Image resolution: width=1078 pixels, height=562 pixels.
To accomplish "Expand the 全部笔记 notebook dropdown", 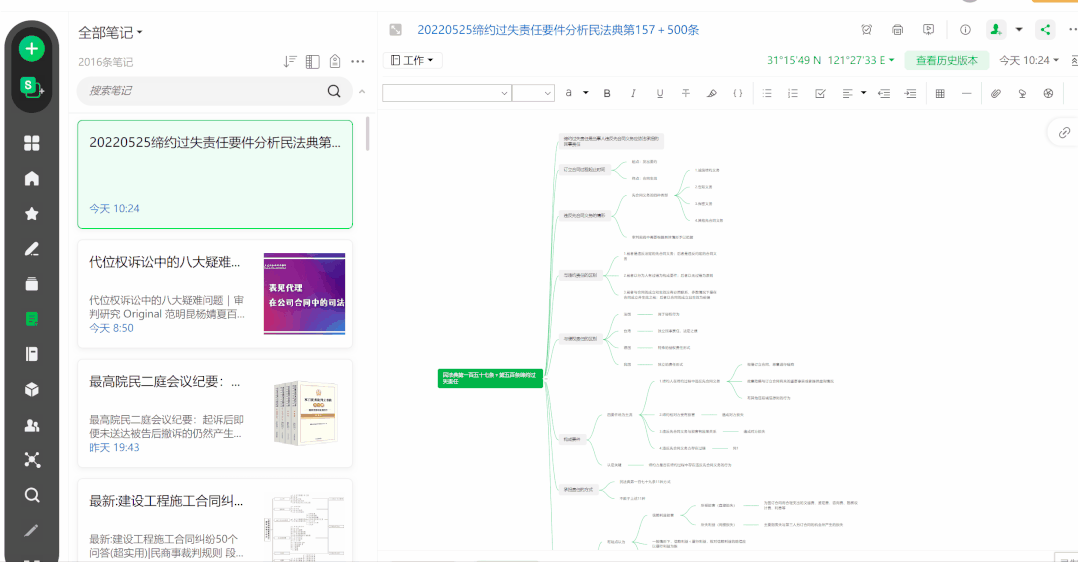I will click(x=110, y=33).
